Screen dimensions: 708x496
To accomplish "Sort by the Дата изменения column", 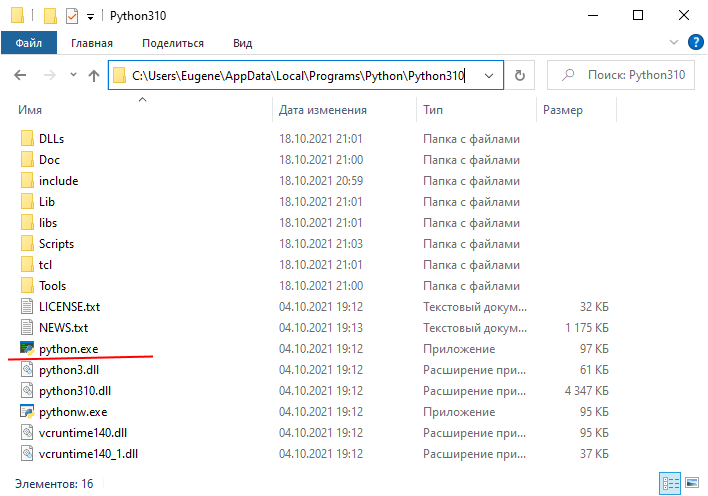I will click(322, 110).
